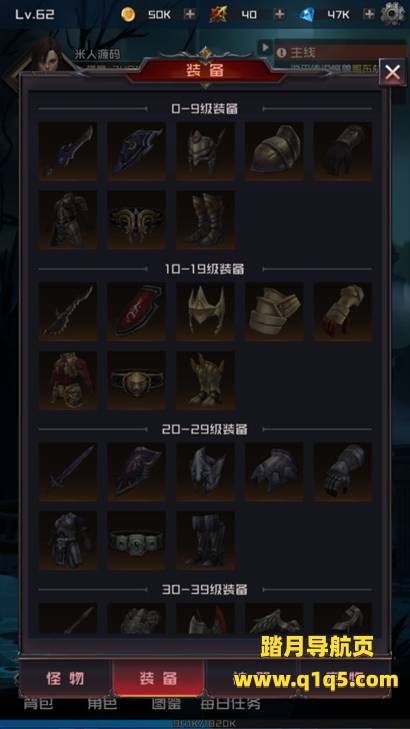Open the lion belt in 10-19级装备
Viewport: 410px width, 729px height.
(x=137, y=380)
